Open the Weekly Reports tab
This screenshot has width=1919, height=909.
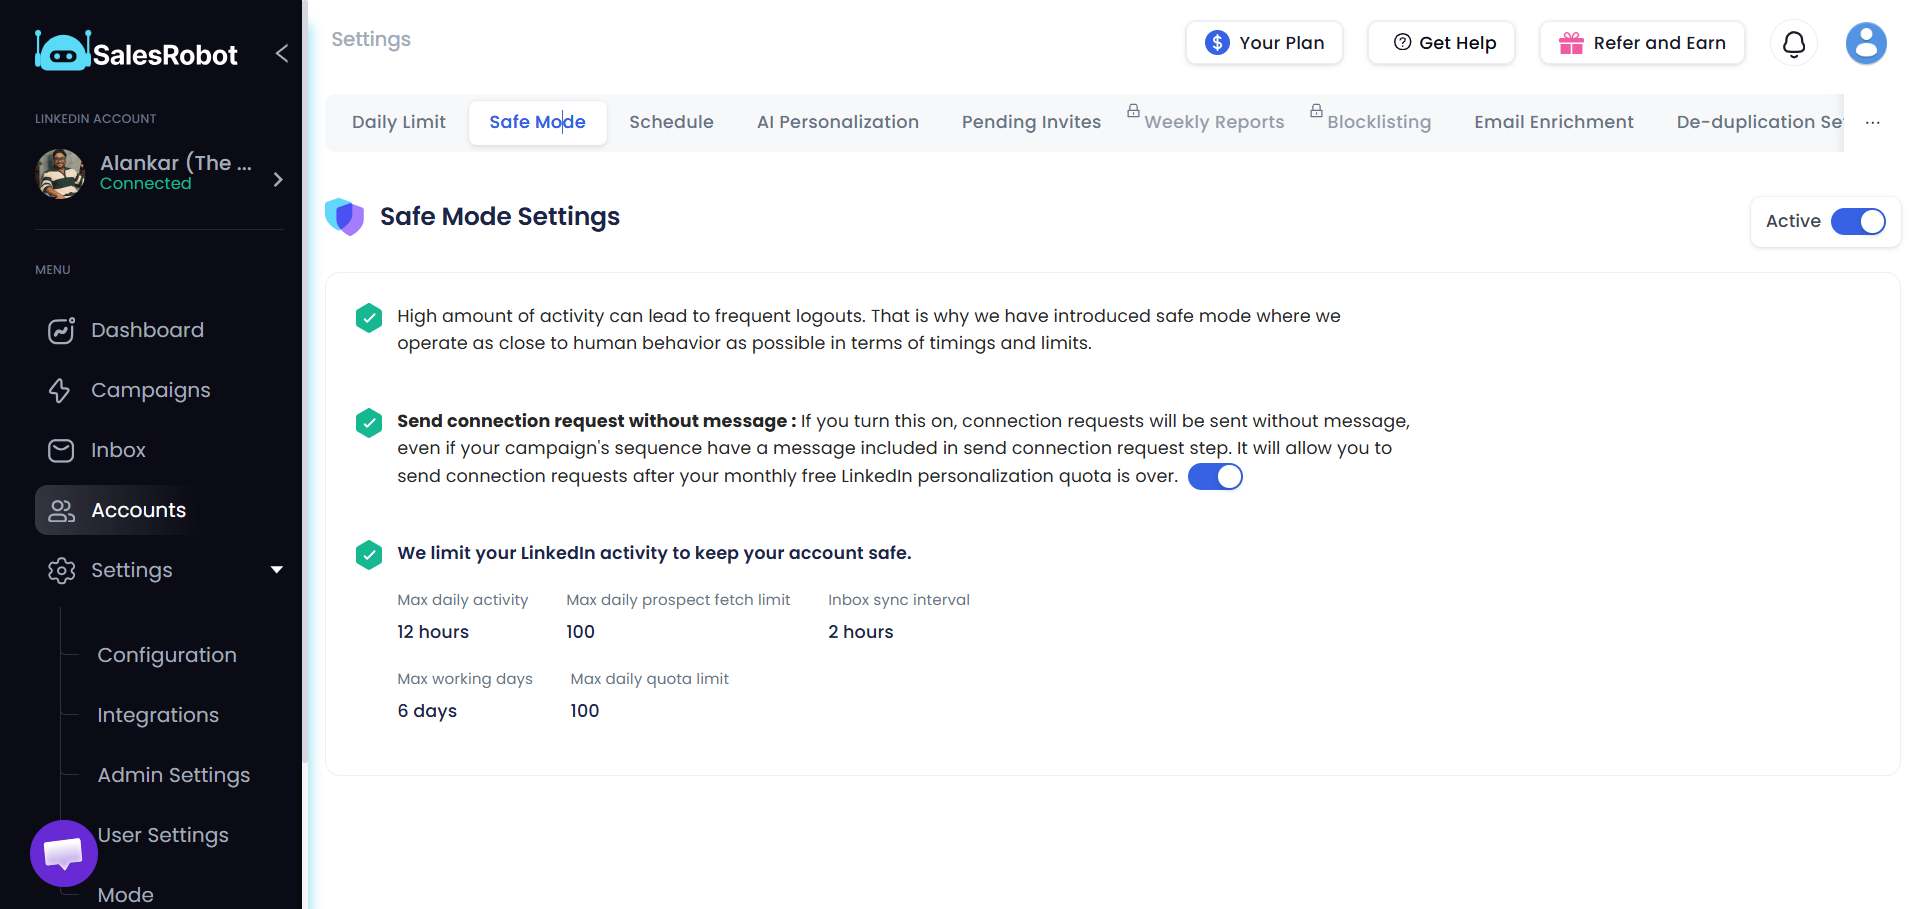click(1214, 122)
